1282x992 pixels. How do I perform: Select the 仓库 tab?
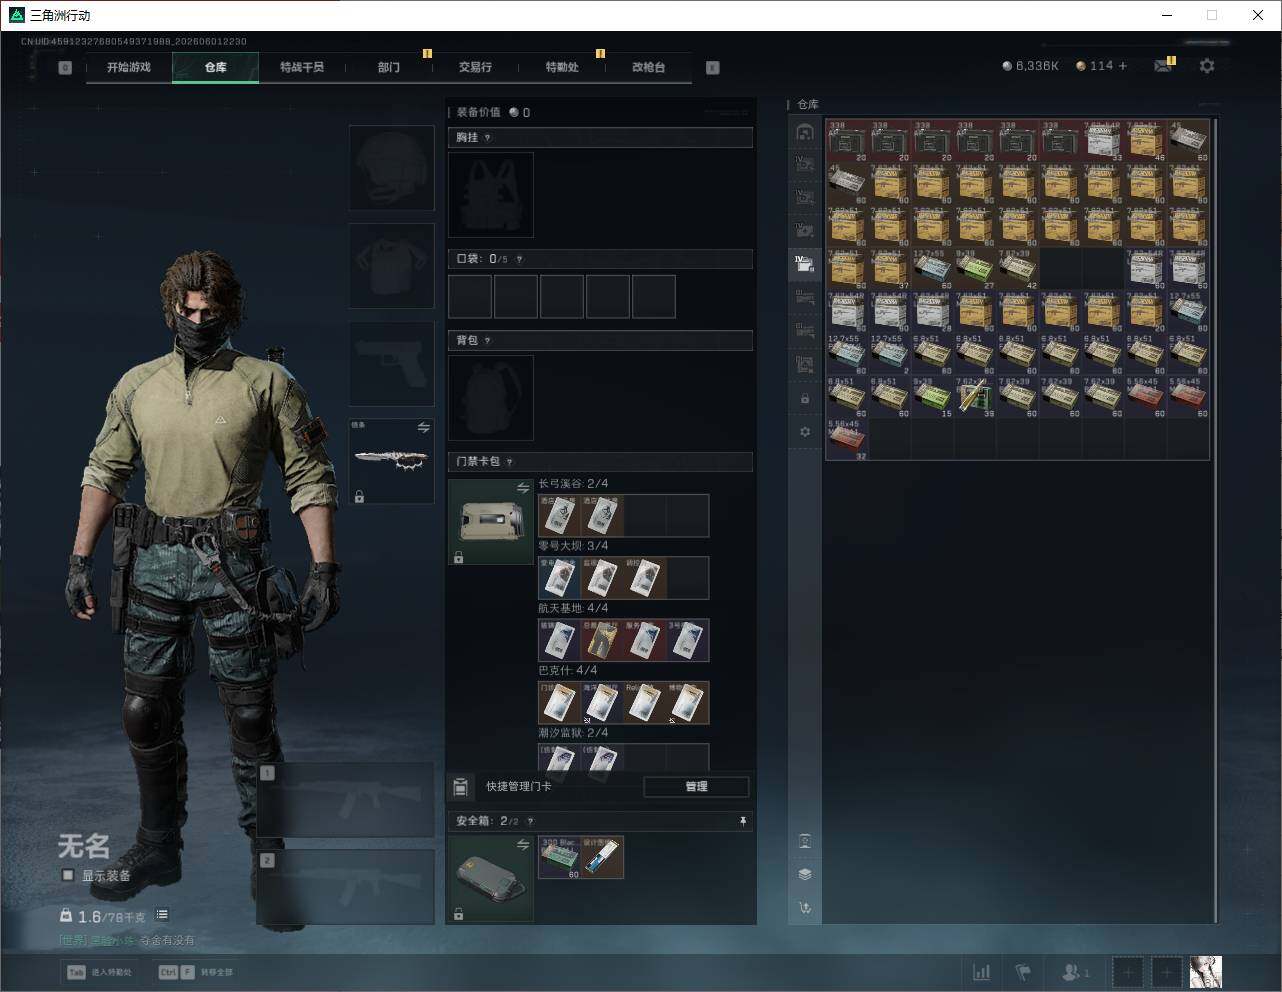216,67
